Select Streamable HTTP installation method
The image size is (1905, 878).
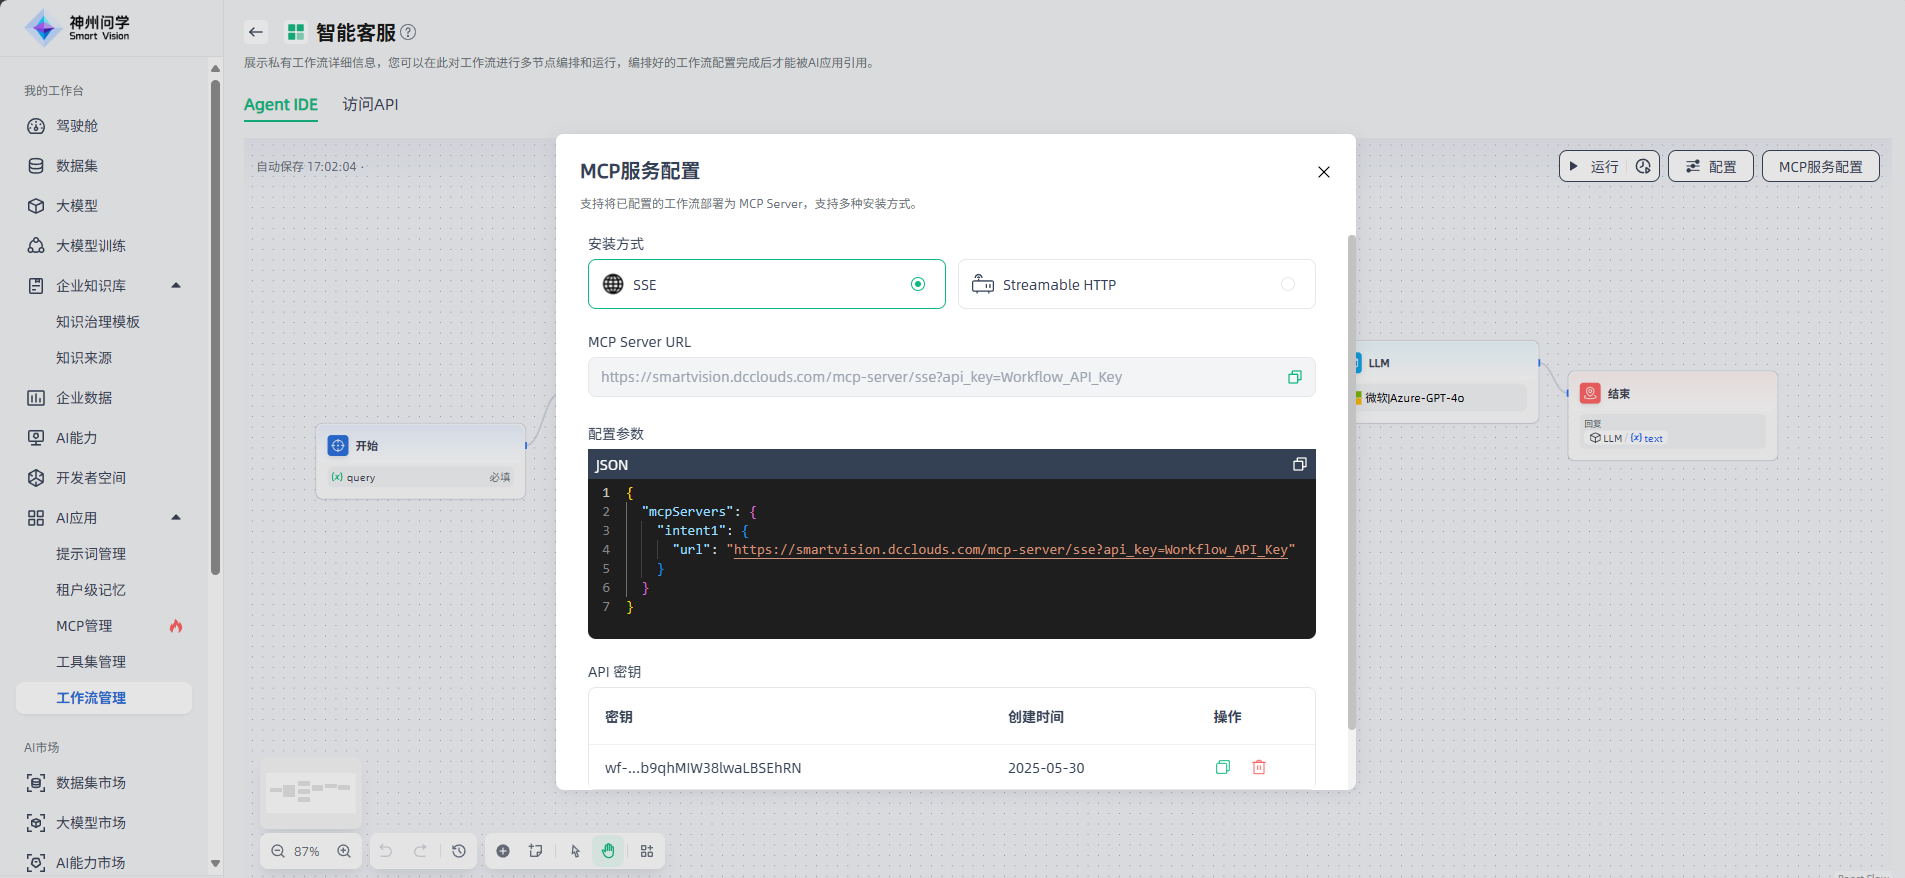point(1136,284)
